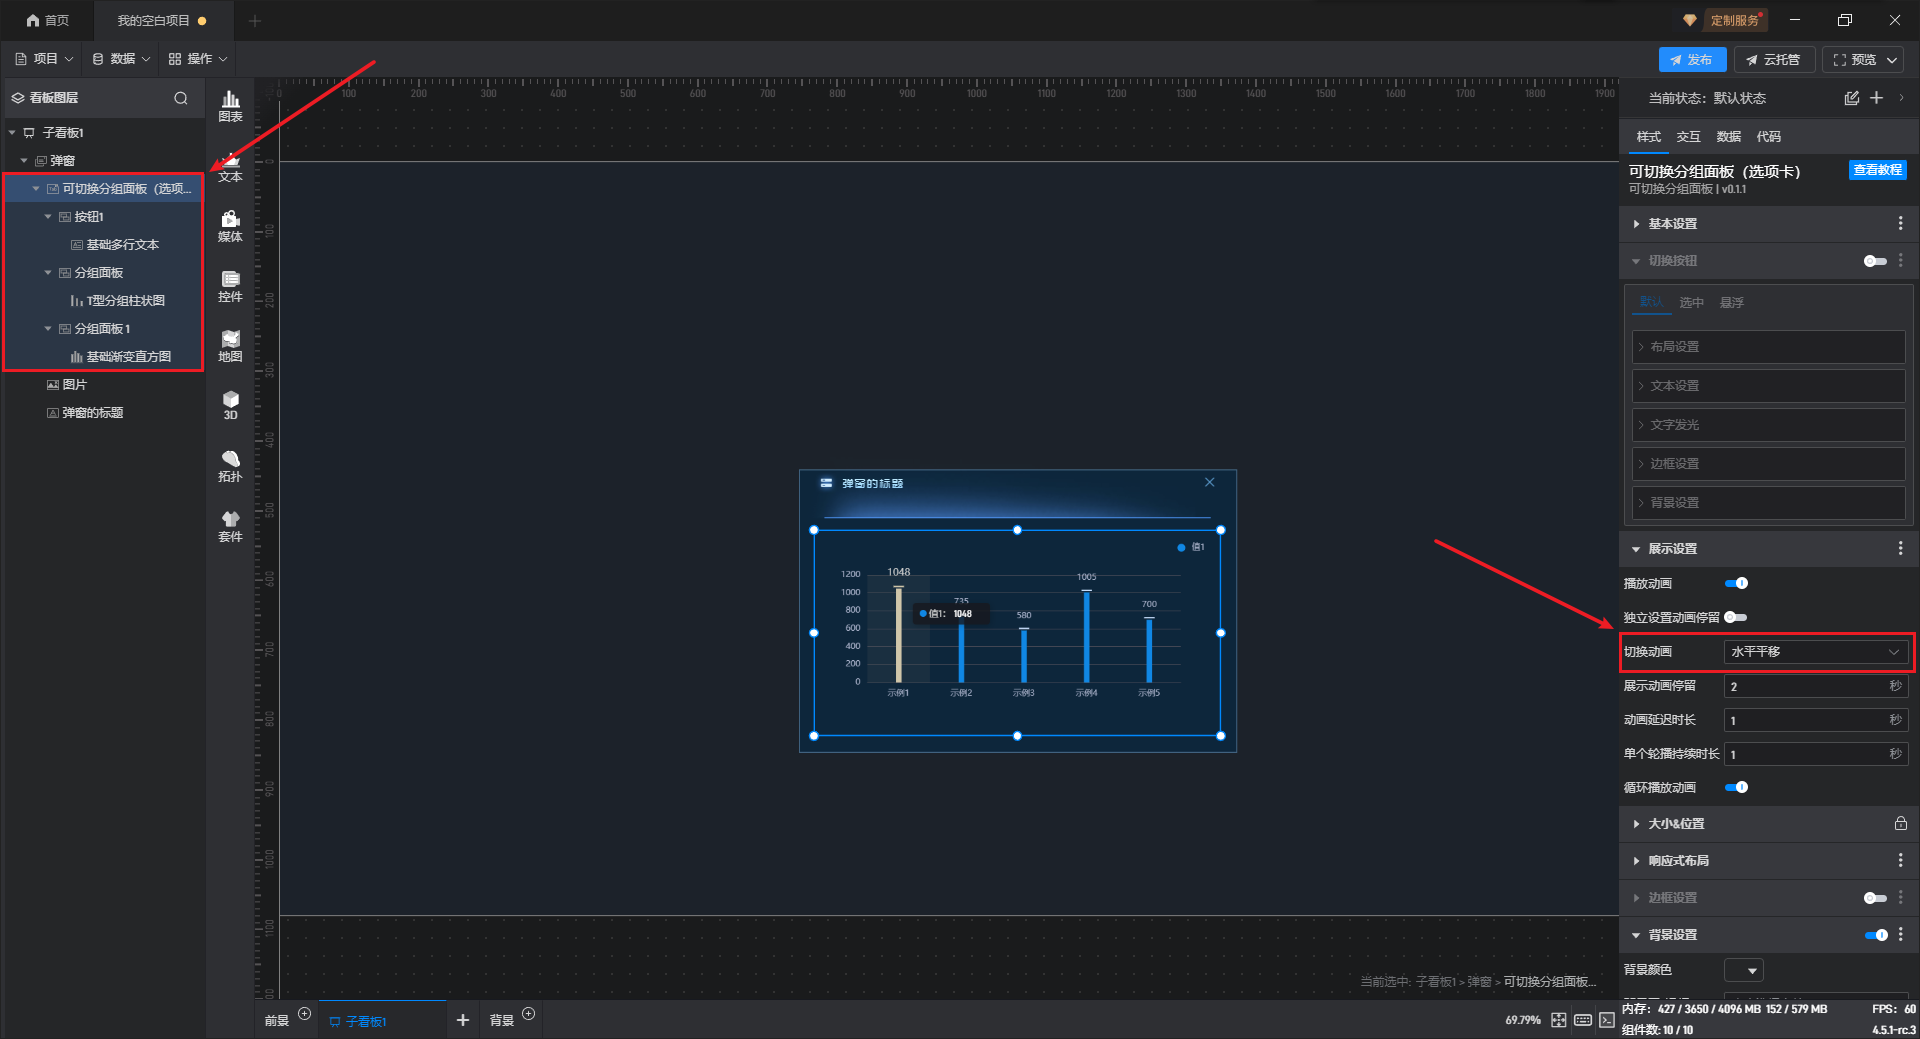This screenshot has width=1920, height=1039.
Task: Switch to the 数据 tab in properties panel
Action: (1728, 137)
